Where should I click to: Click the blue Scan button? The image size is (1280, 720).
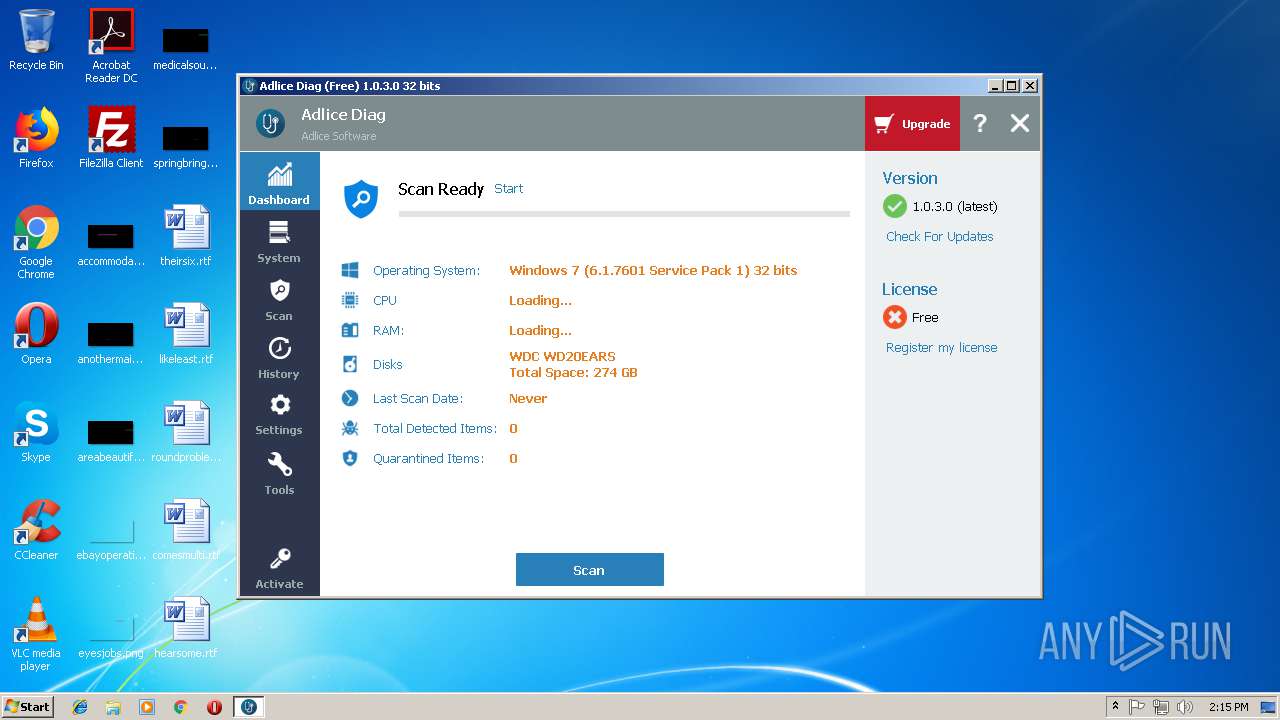pyautogui.click(x=589, y=570)
